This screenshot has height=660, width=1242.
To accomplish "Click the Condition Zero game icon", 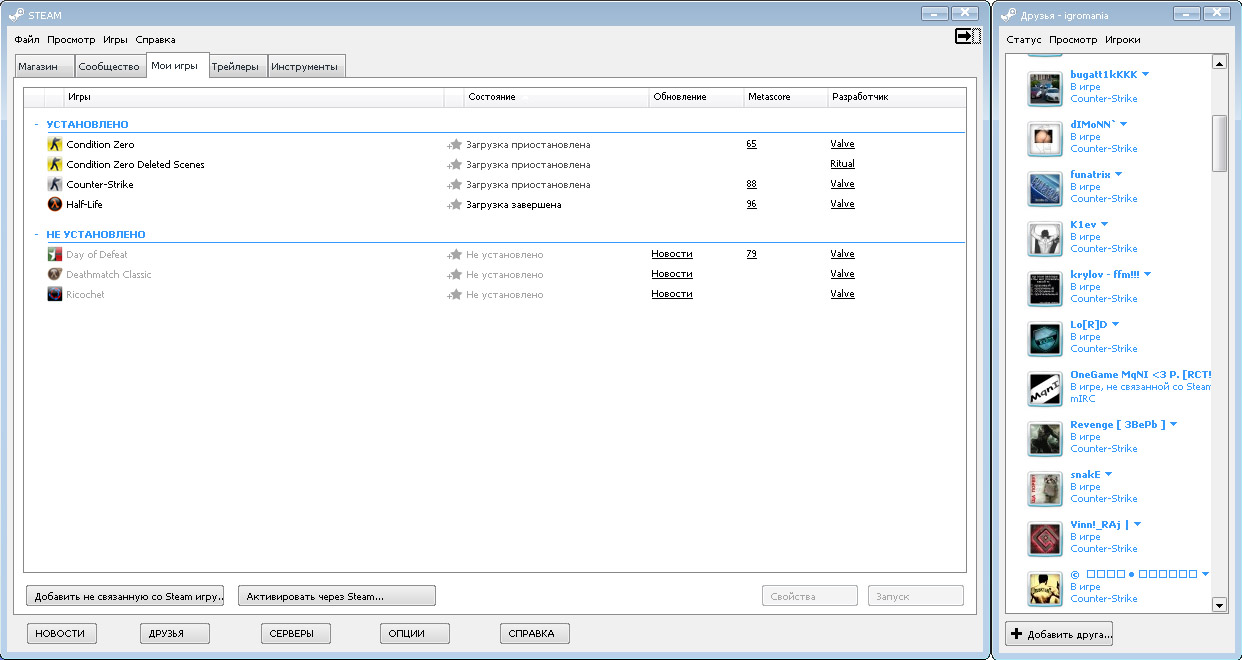I will click(55, 145).
